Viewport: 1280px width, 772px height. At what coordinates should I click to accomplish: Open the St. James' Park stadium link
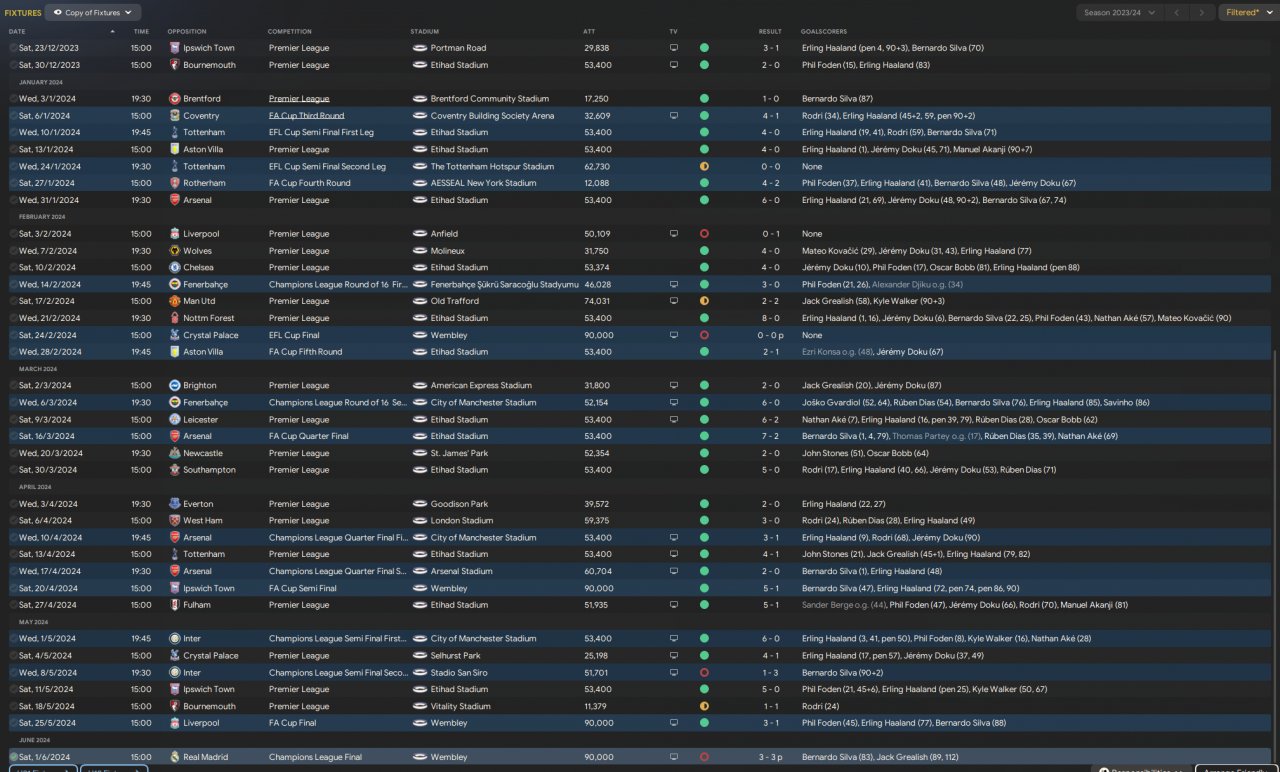(459, 453)
